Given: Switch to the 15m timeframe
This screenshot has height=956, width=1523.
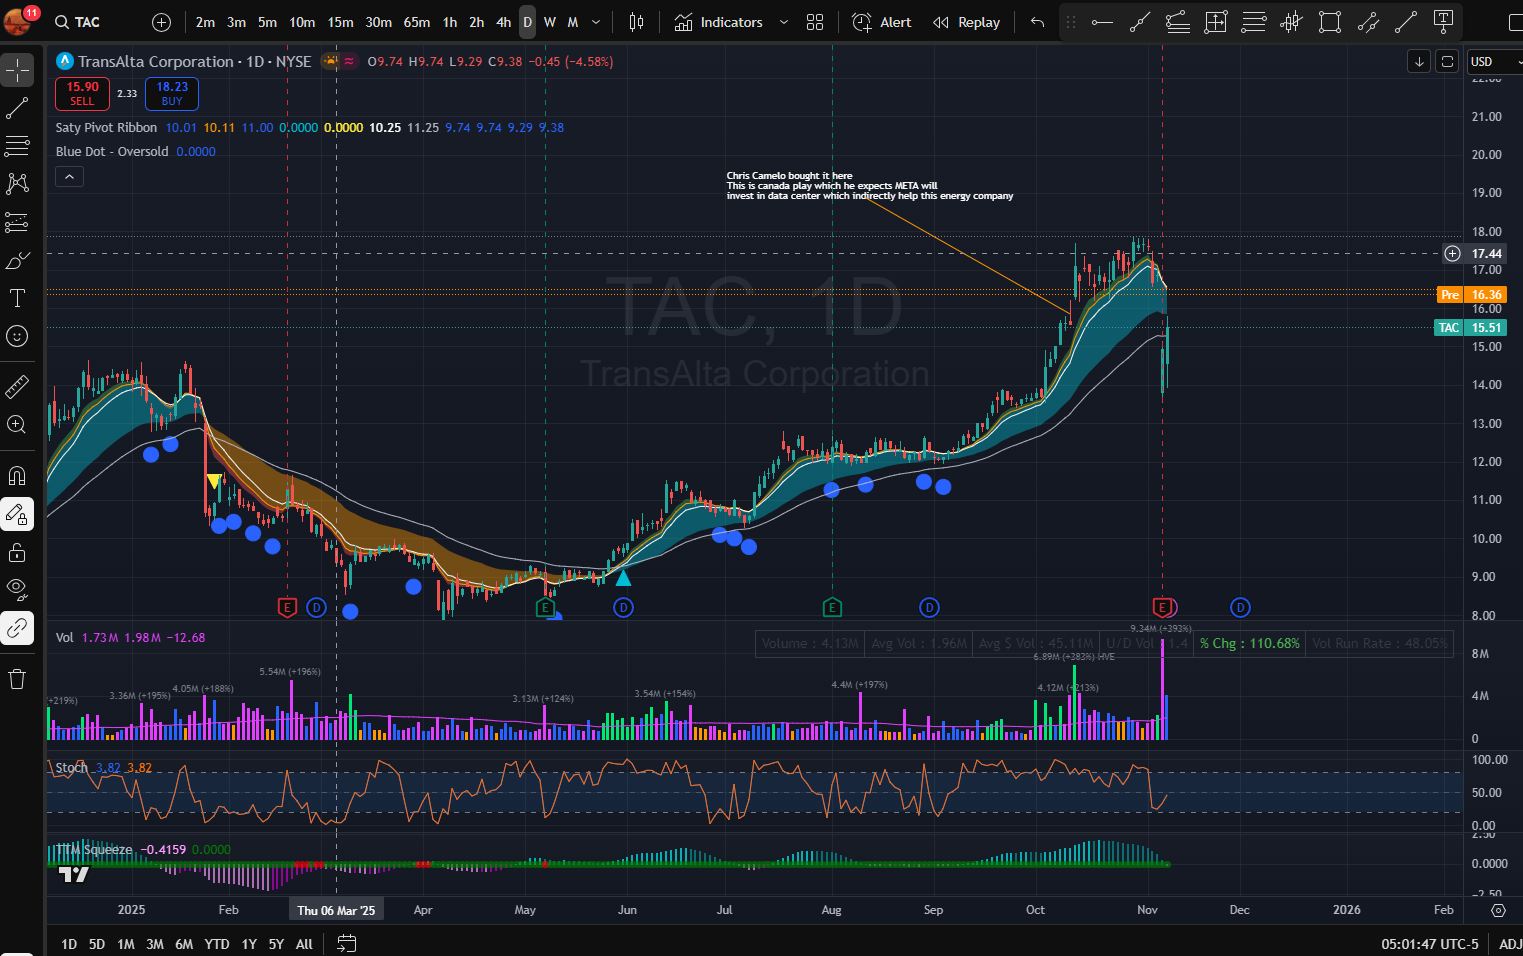Looking at the screenshot, I should coord(340,22).
